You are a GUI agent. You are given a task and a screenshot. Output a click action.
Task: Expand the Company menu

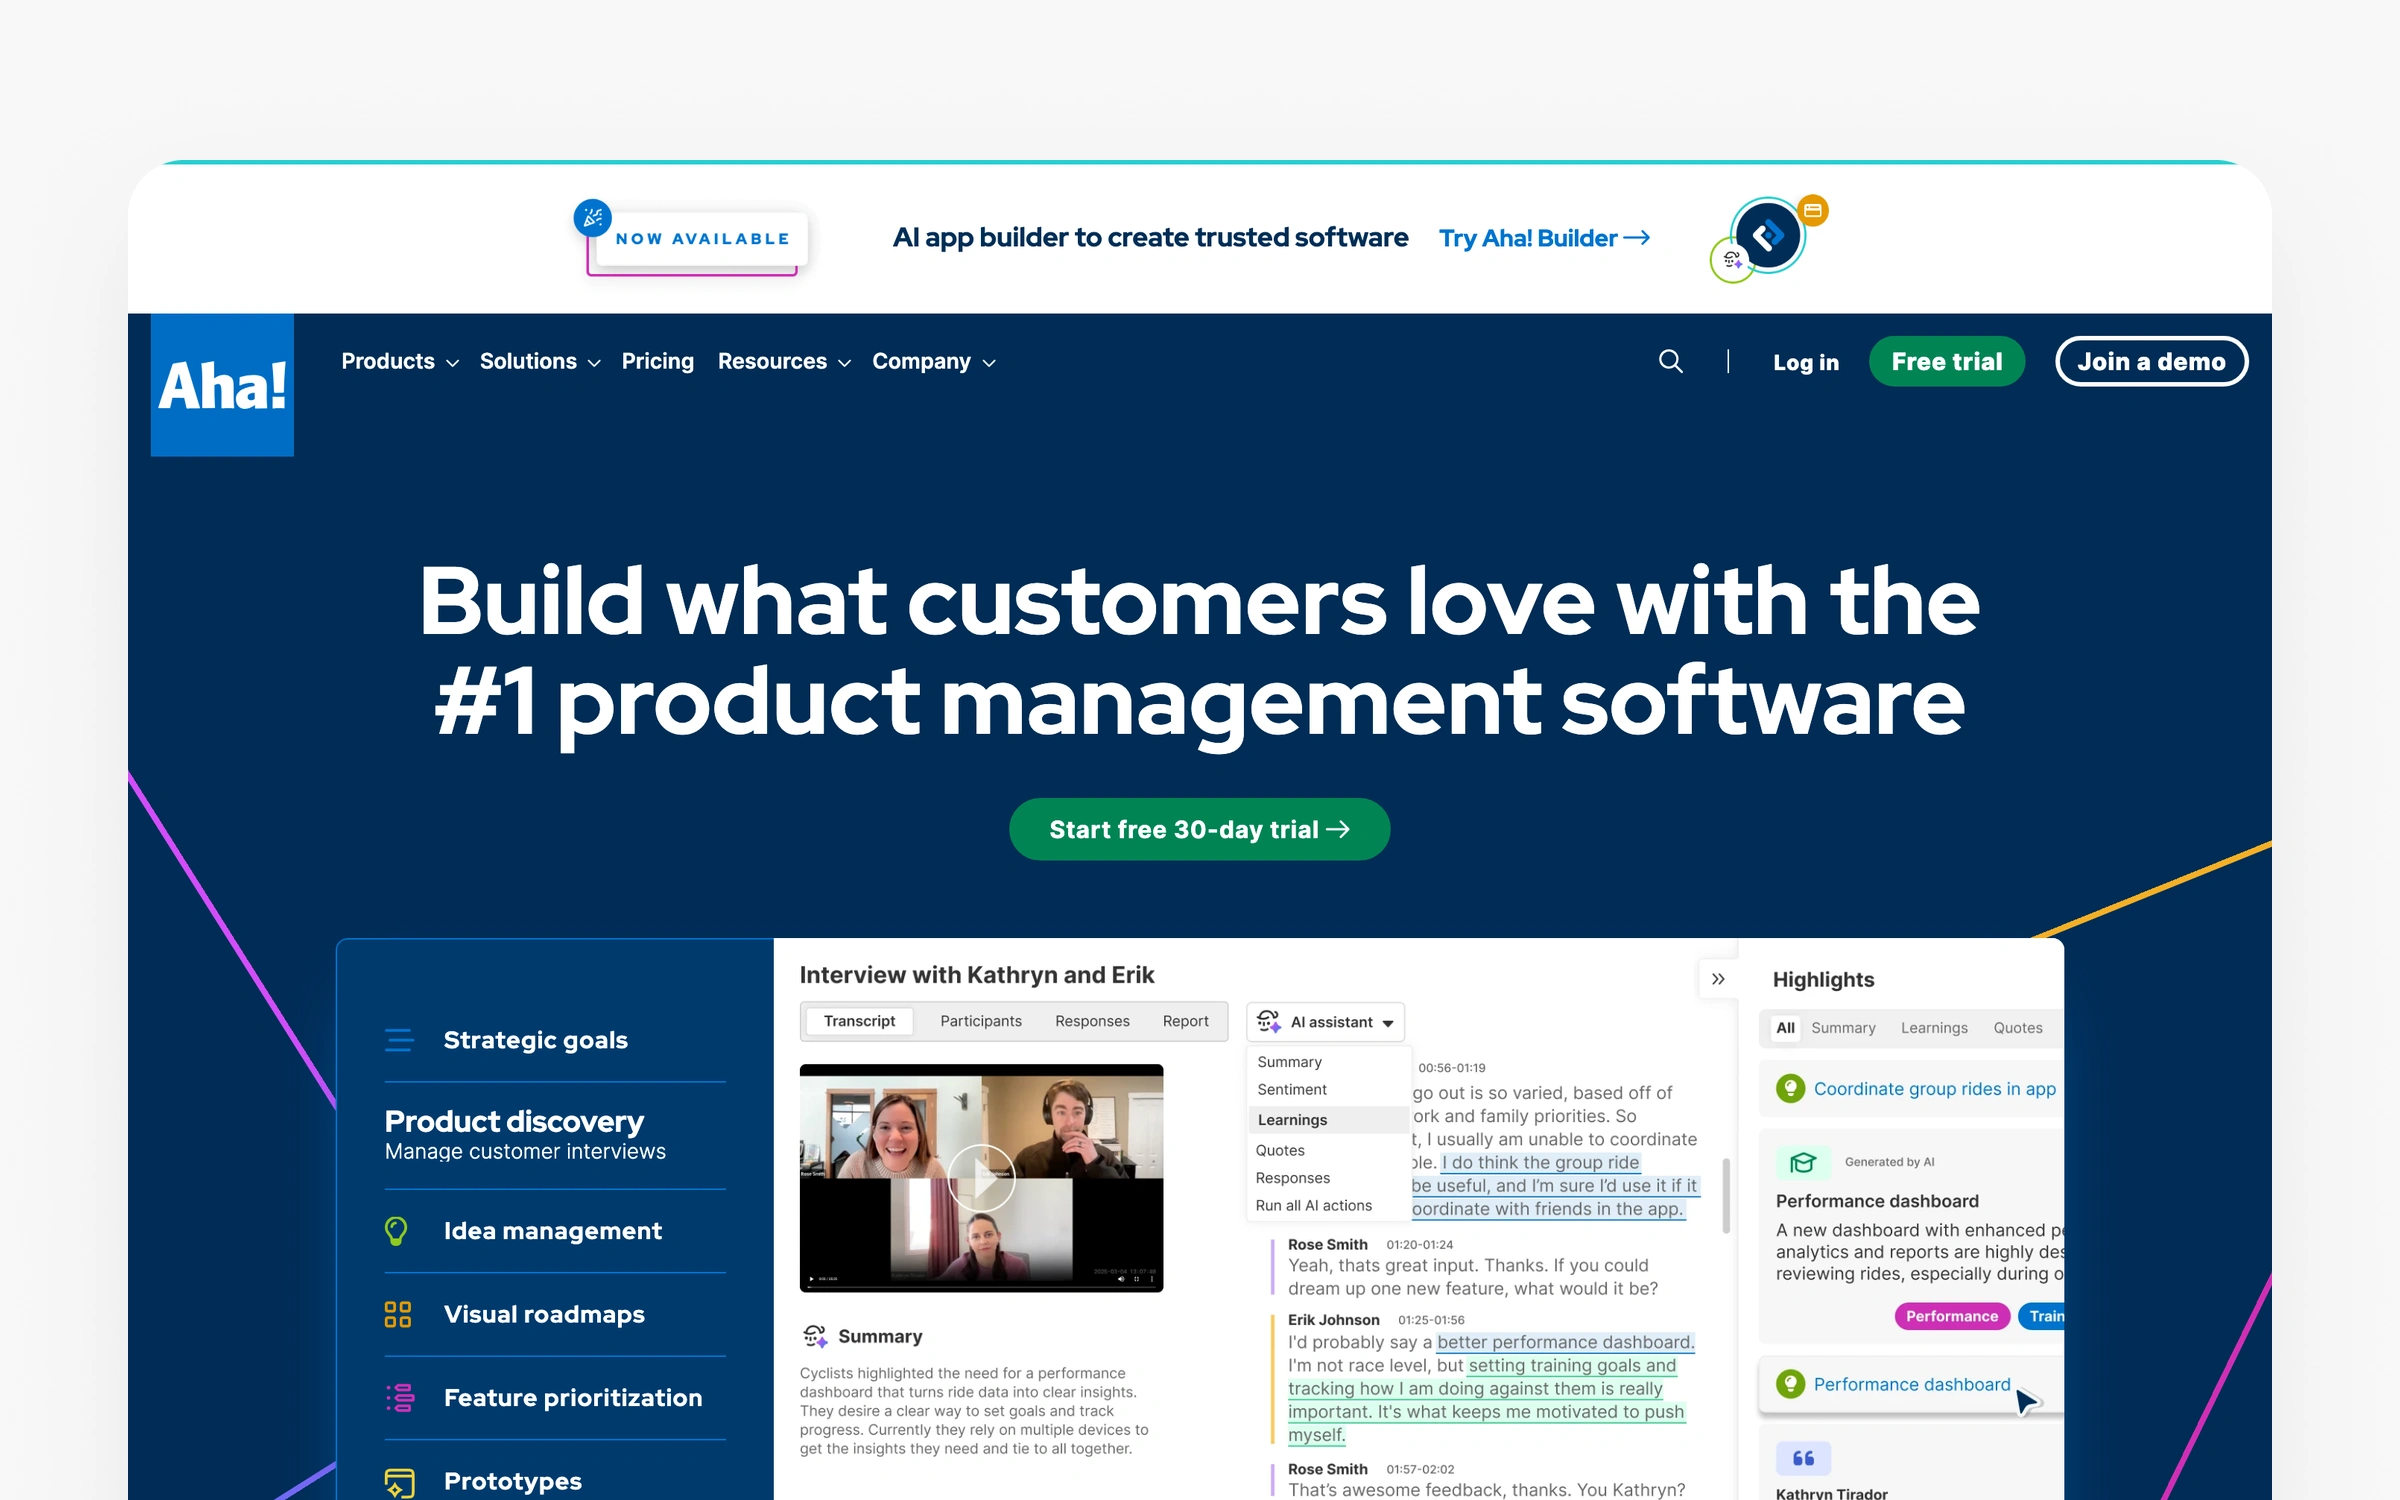pos(934,361)
